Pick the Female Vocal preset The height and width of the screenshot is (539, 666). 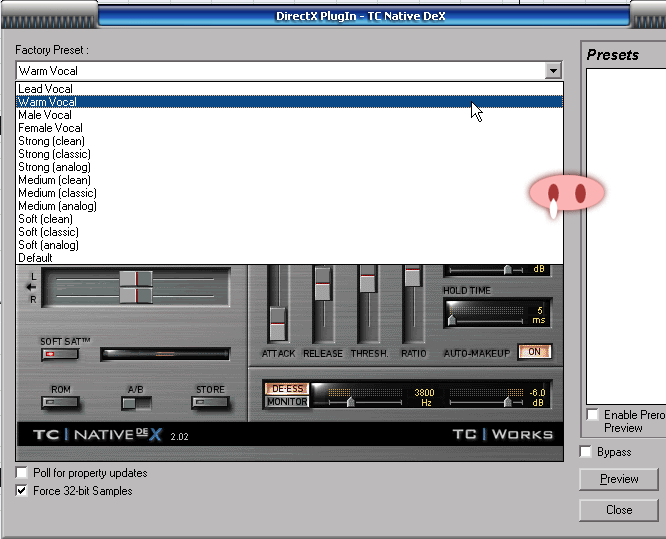click(x=290, y=128)
